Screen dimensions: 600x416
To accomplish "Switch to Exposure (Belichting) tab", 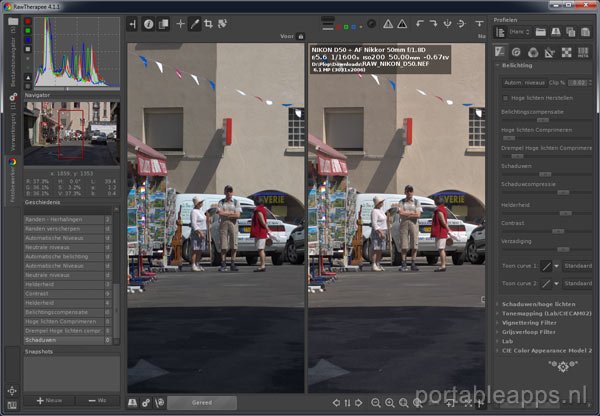I will pos(500,52).
